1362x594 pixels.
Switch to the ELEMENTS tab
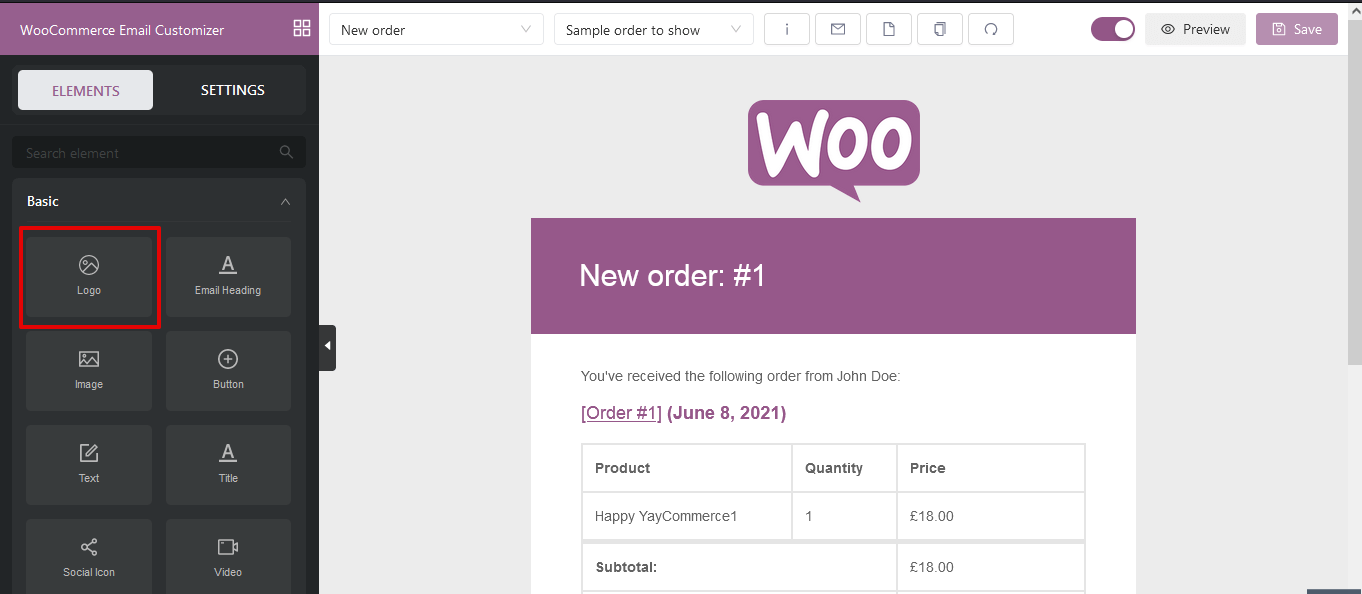click(86, 90)
